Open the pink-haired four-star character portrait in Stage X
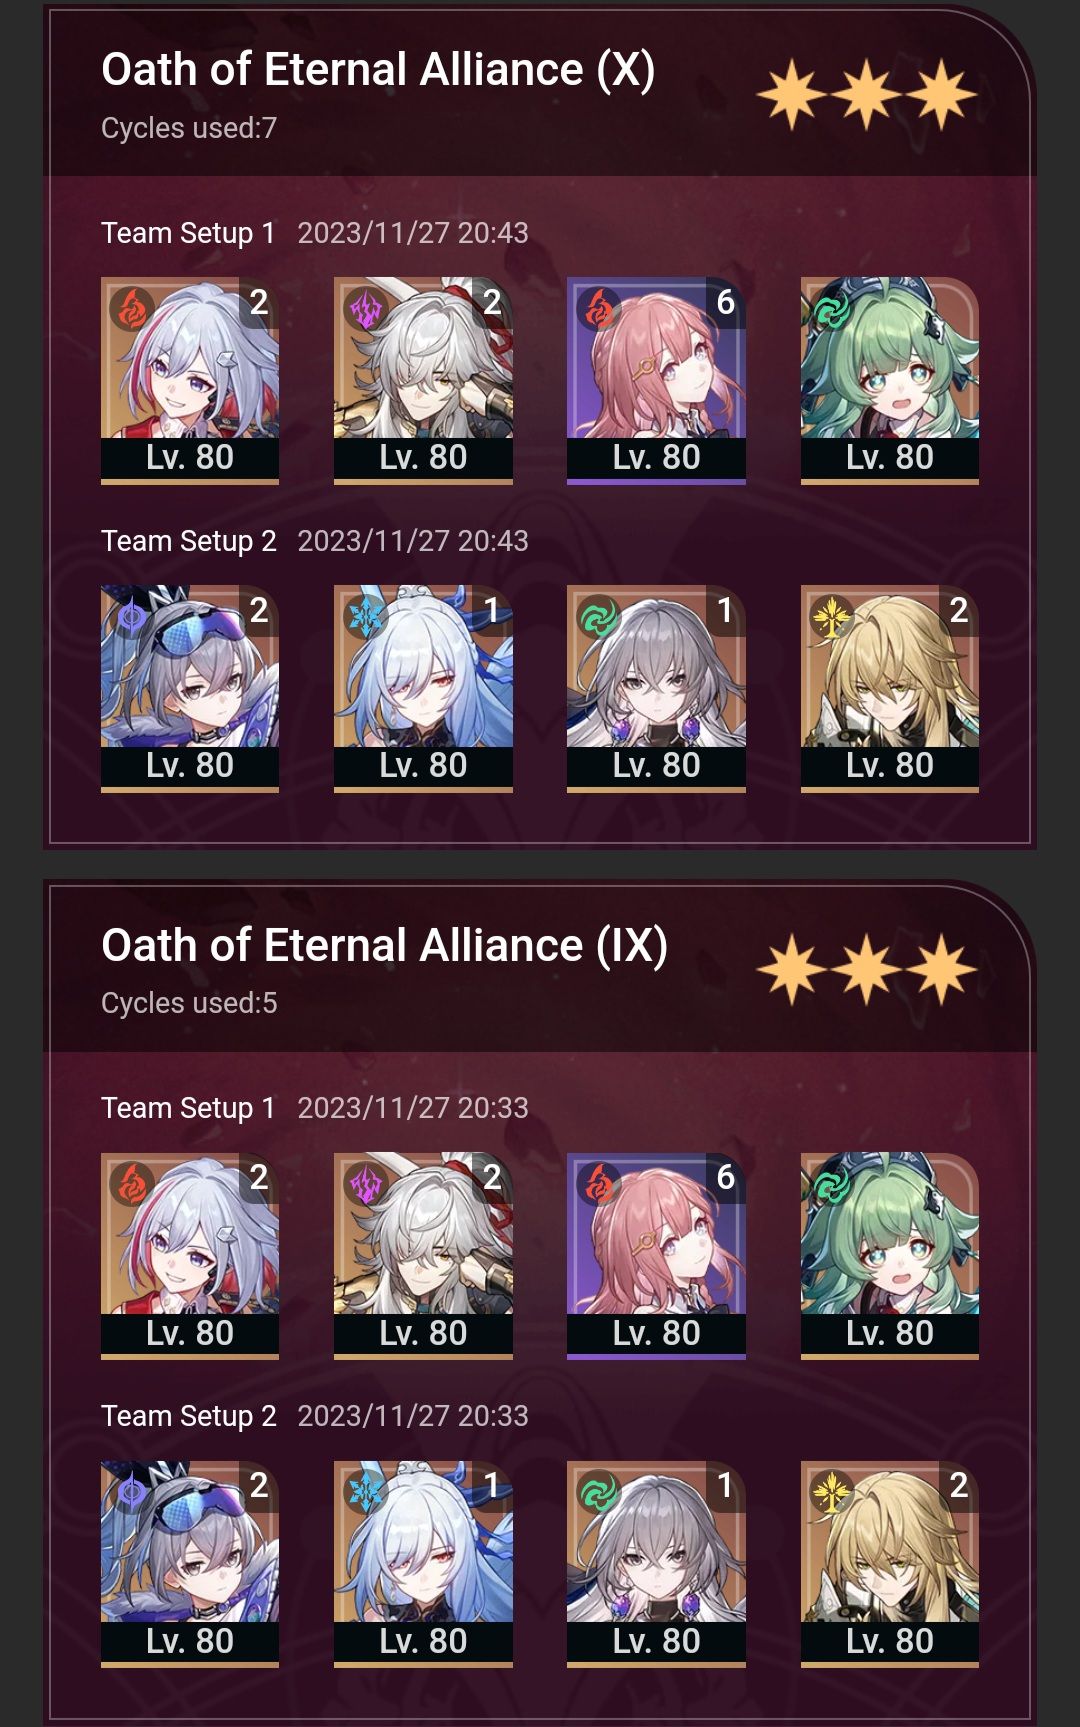 [x=656, y=380]
